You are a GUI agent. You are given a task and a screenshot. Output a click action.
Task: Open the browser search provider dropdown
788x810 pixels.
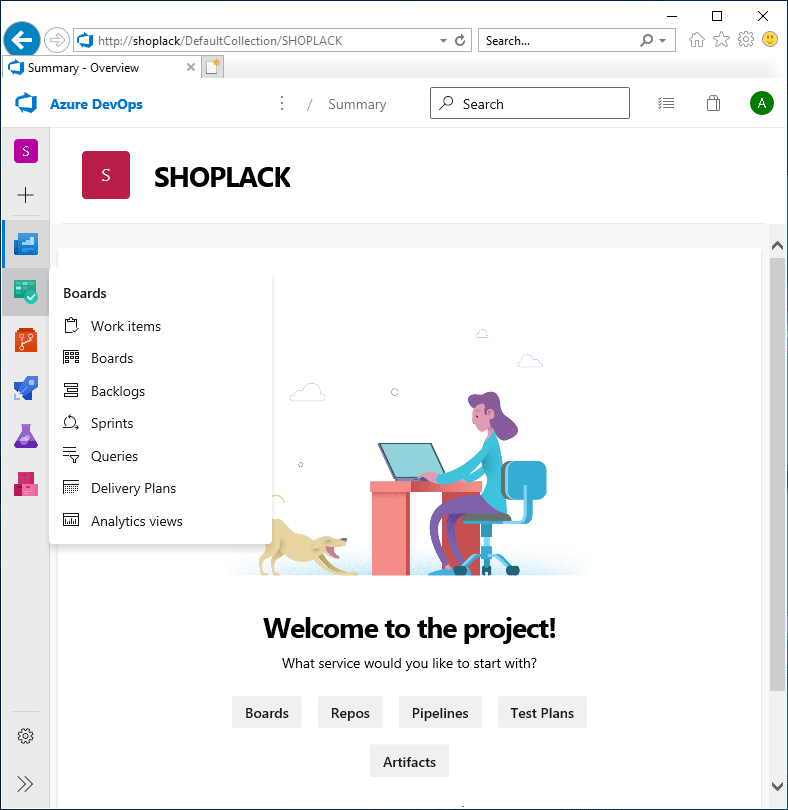[x=662, y=41]
